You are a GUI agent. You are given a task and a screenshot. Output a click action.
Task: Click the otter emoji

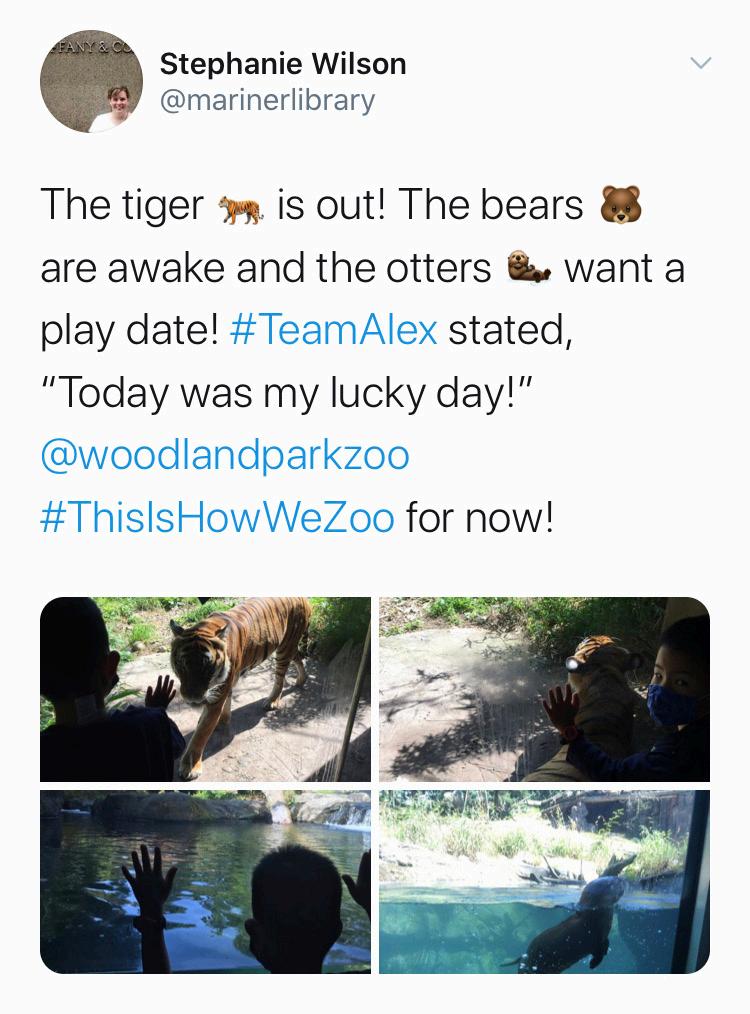tap(528, 266)
